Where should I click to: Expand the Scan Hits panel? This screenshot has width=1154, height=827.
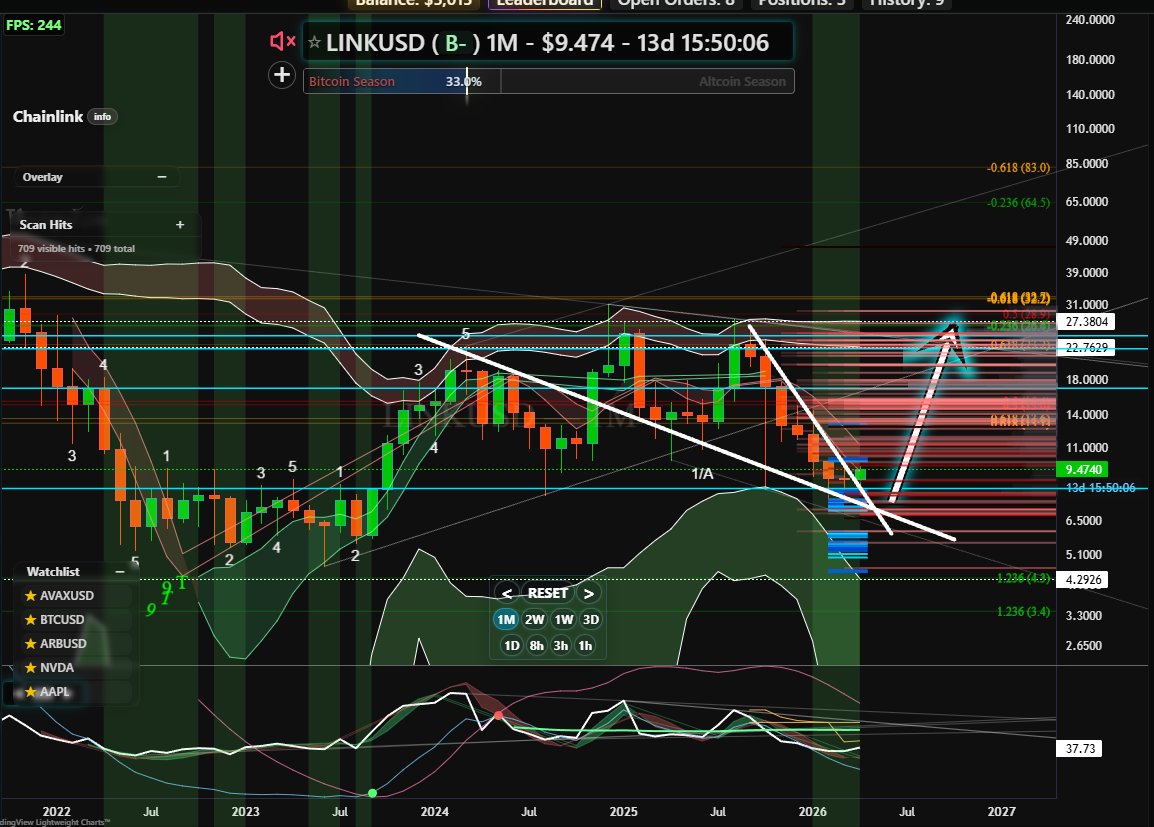[180, 225]
